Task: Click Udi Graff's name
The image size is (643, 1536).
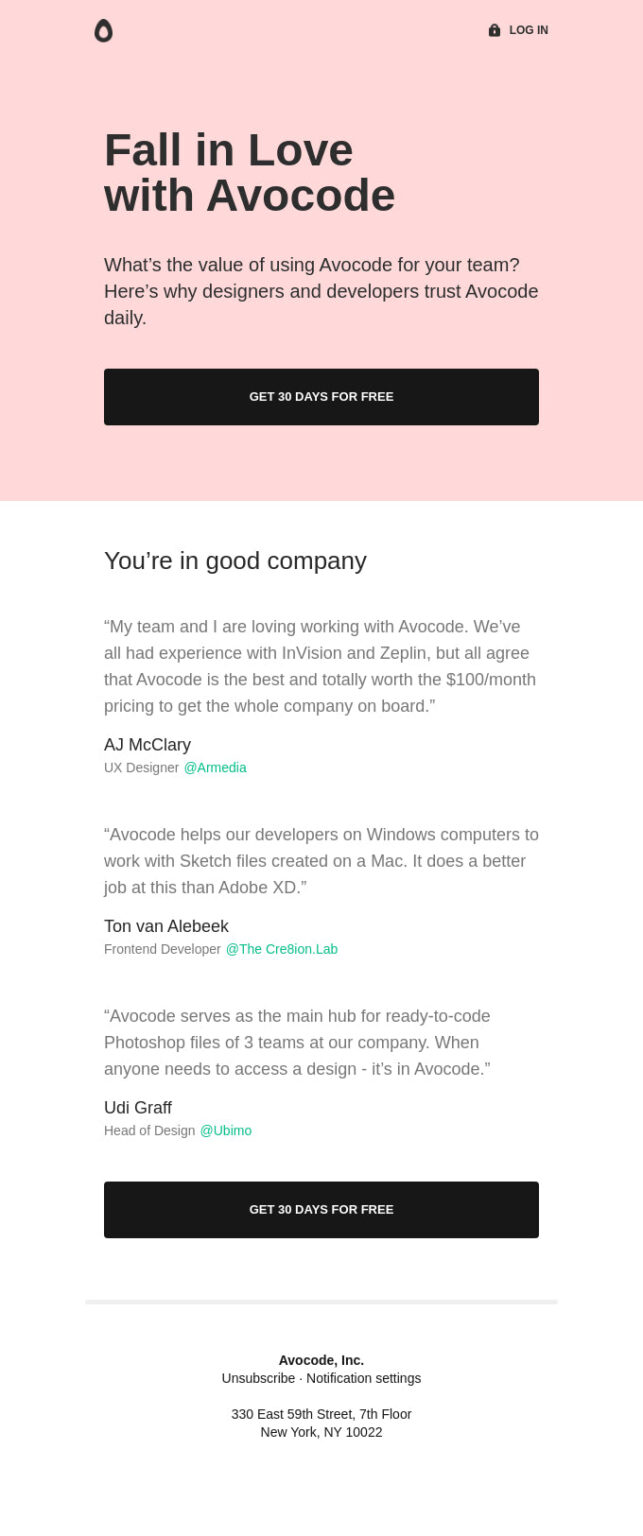Action: [x=137, y=1107]
